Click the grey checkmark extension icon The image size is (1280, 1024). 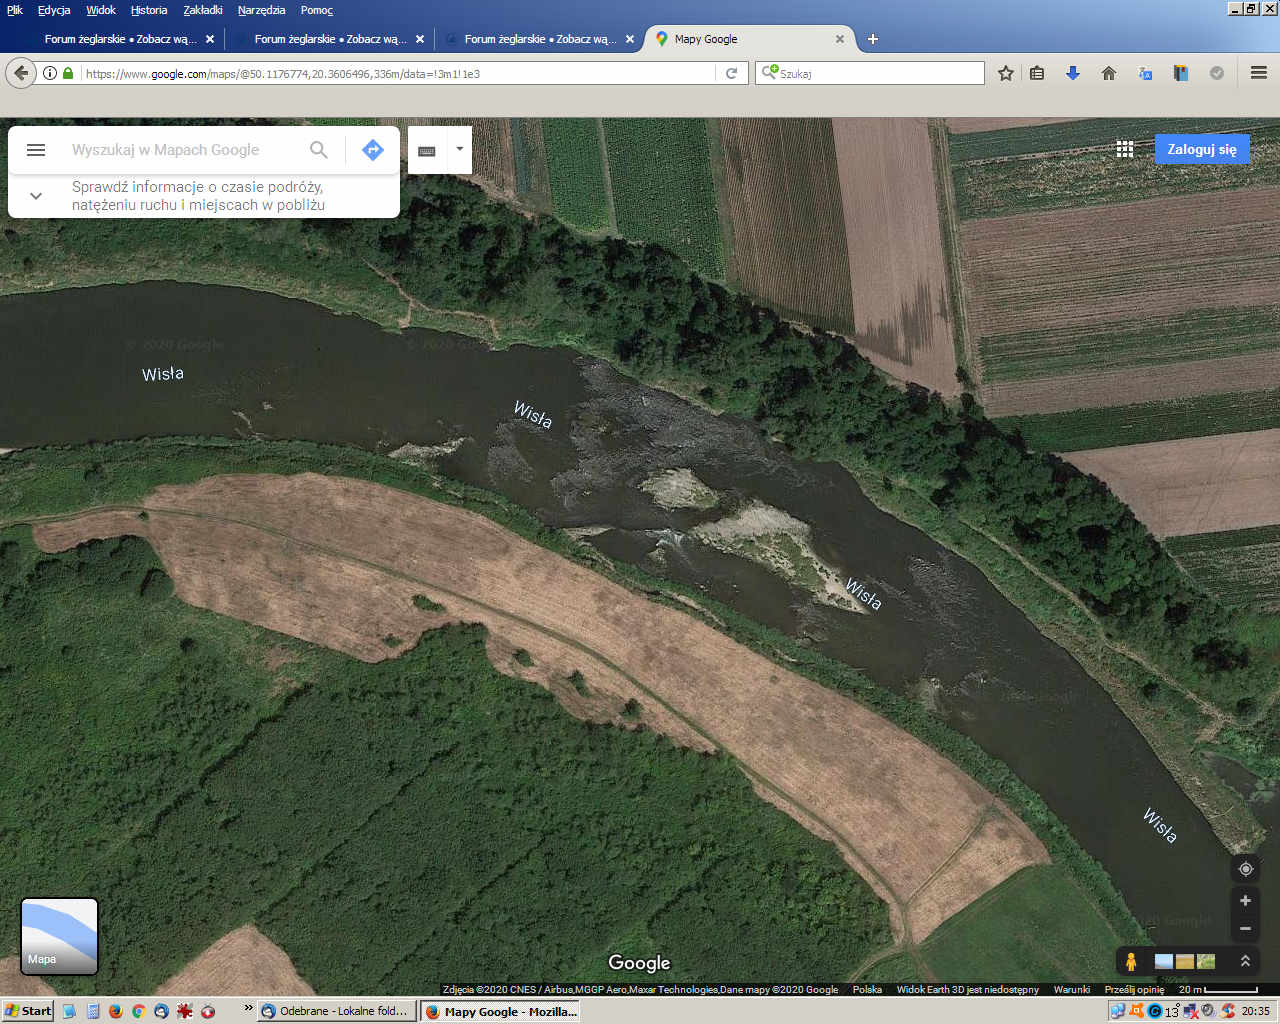[1217, 73]
